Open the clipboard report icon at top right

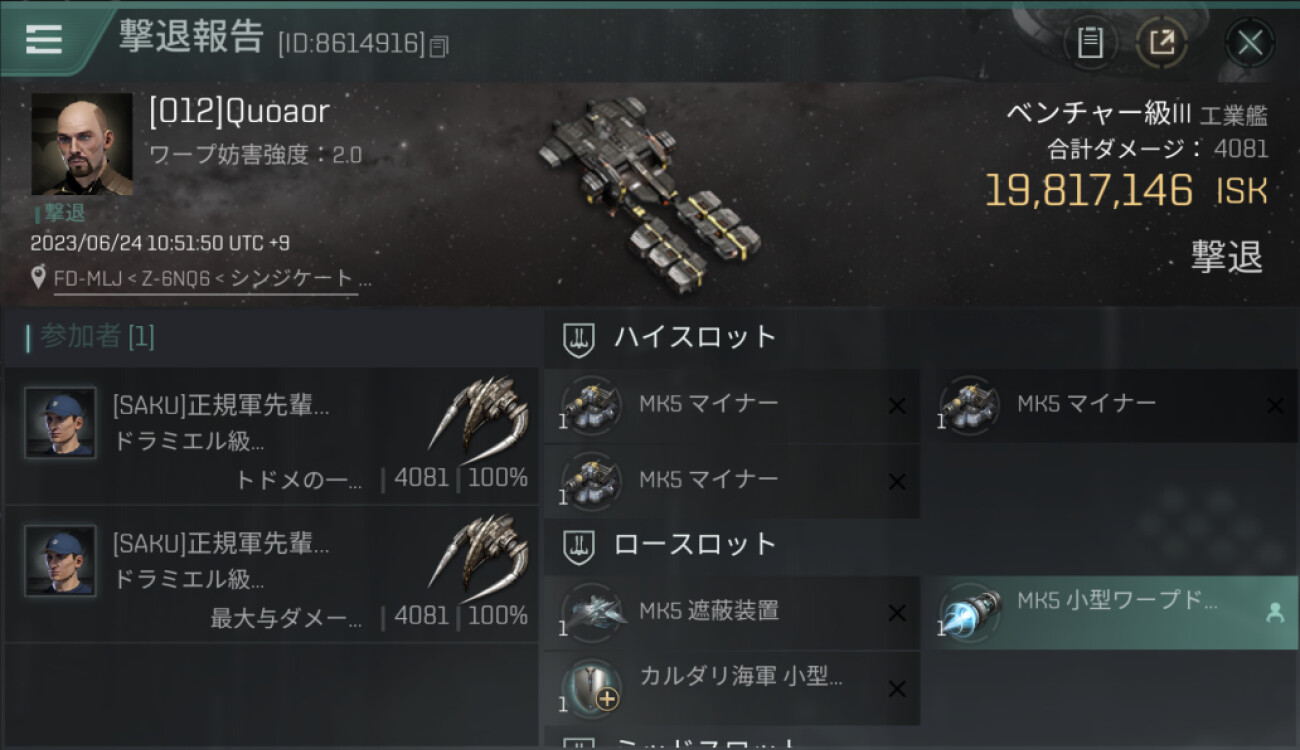point(1090,43)
